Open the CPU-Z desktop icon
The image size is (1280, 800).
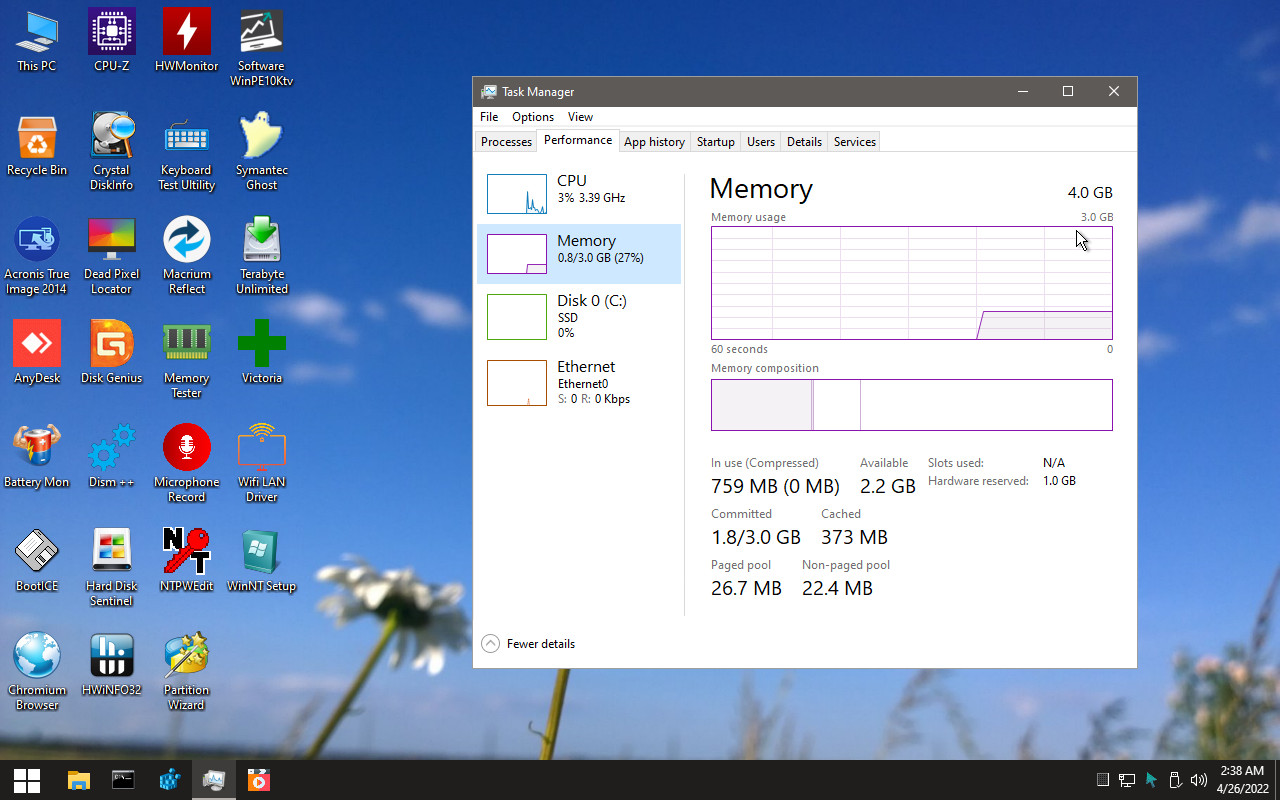tap(112, 34)
